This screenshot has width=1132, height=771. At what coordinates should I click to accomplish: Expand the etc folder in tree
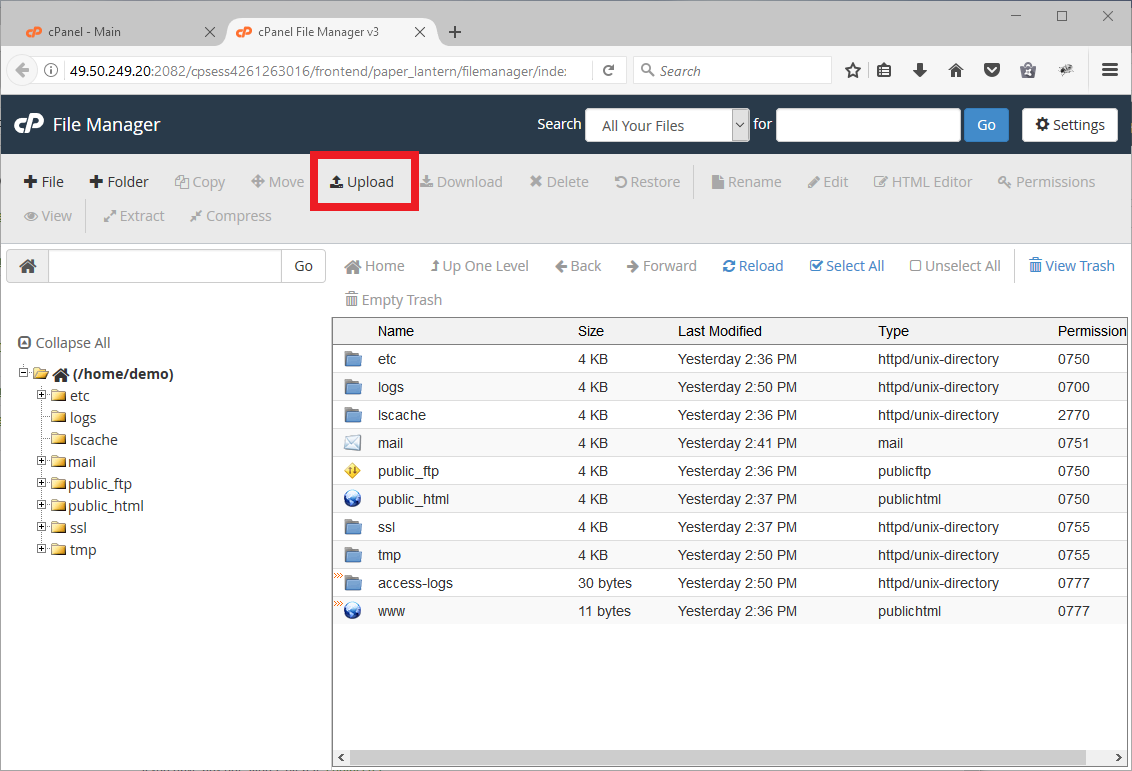pos(42,396)
